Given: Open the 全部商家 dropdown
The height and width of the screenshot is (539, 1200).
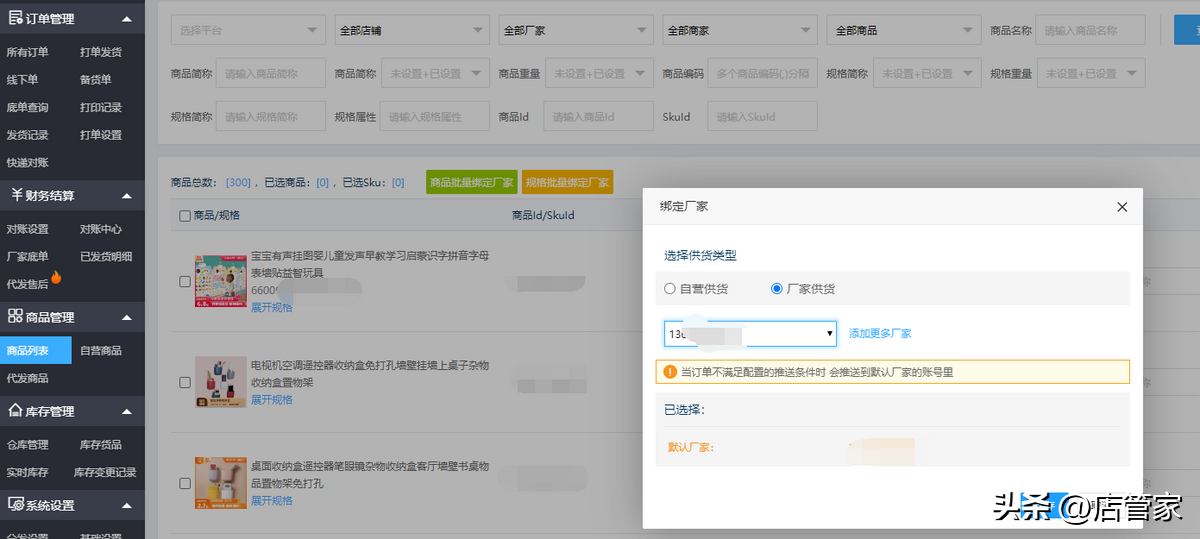Looking at the screenshot, I should click(x=740, y=31).
